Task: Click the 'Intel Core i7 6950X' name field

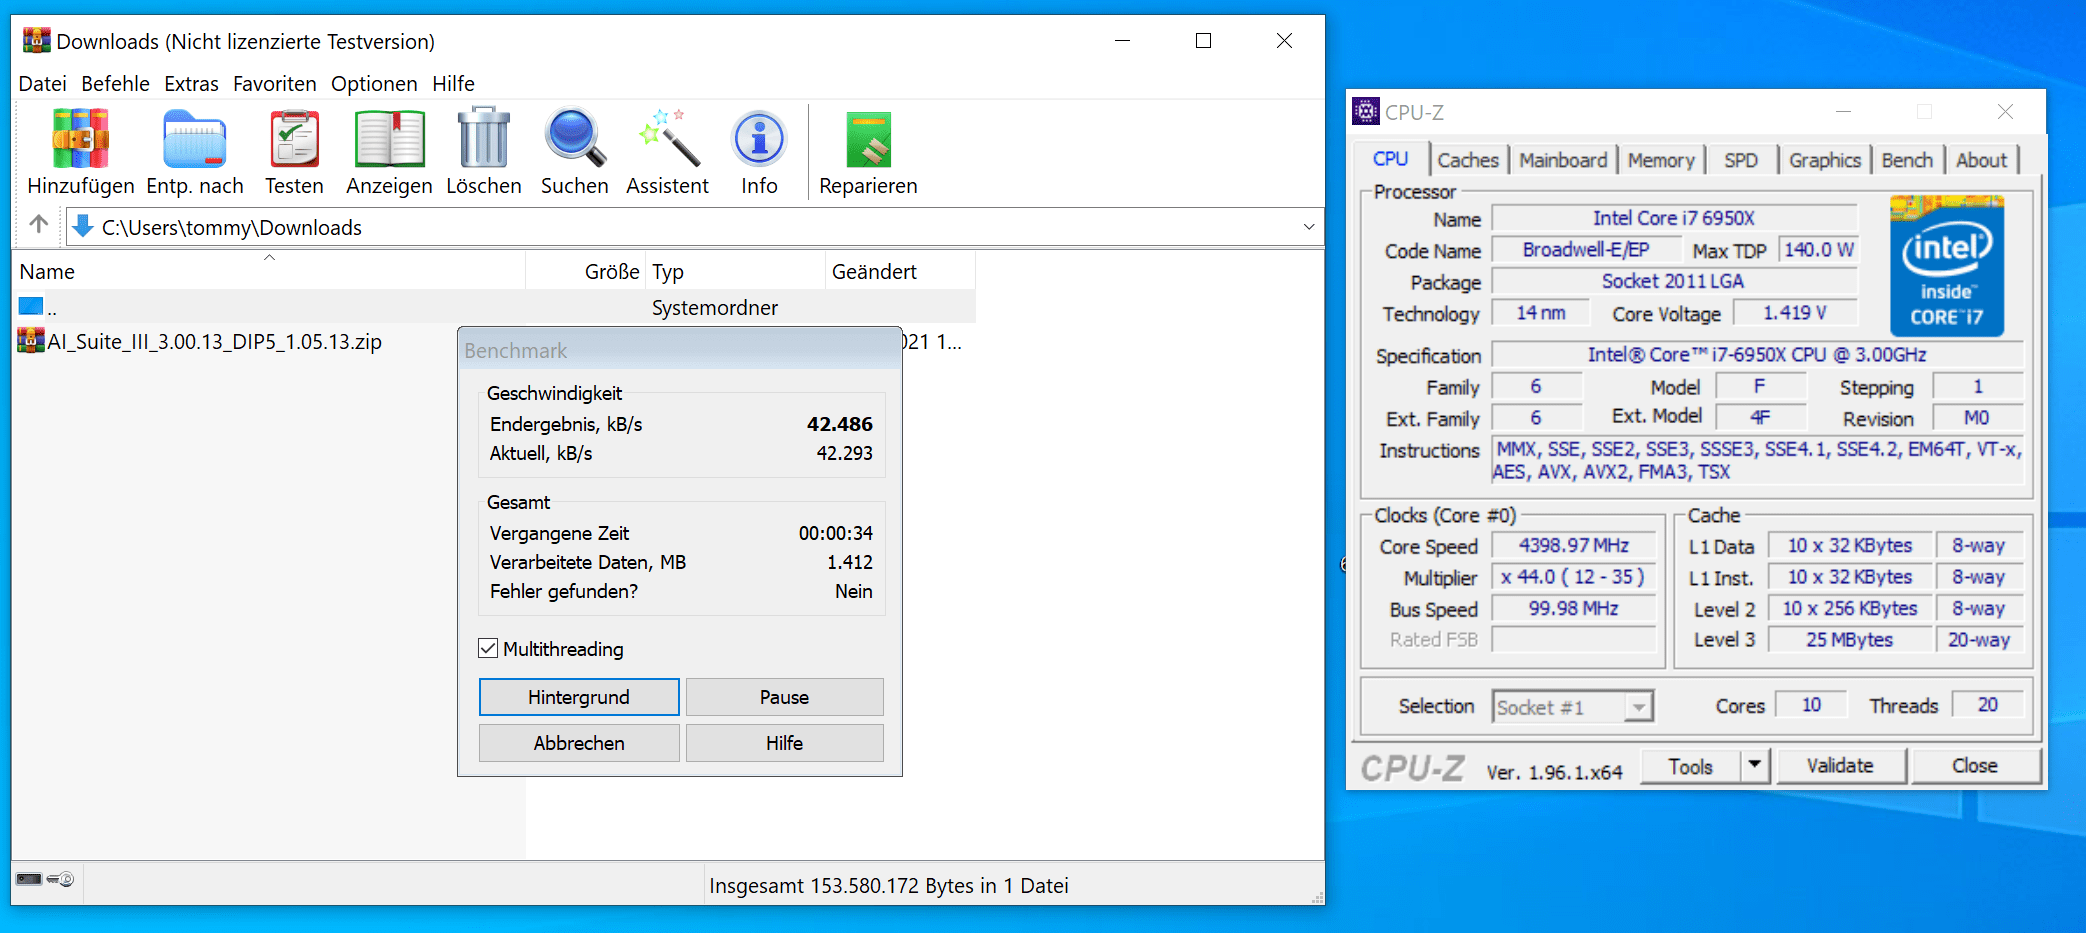Action: (1674, 218)
